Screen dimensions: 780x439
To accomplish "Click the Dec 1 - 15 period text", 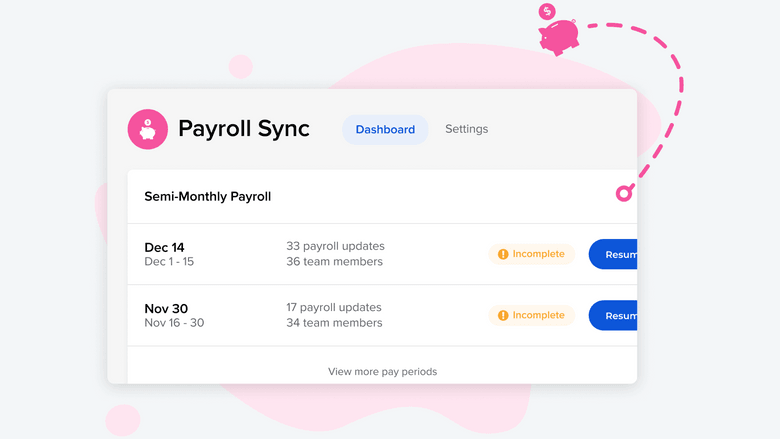I will click(x=169, y=262).
